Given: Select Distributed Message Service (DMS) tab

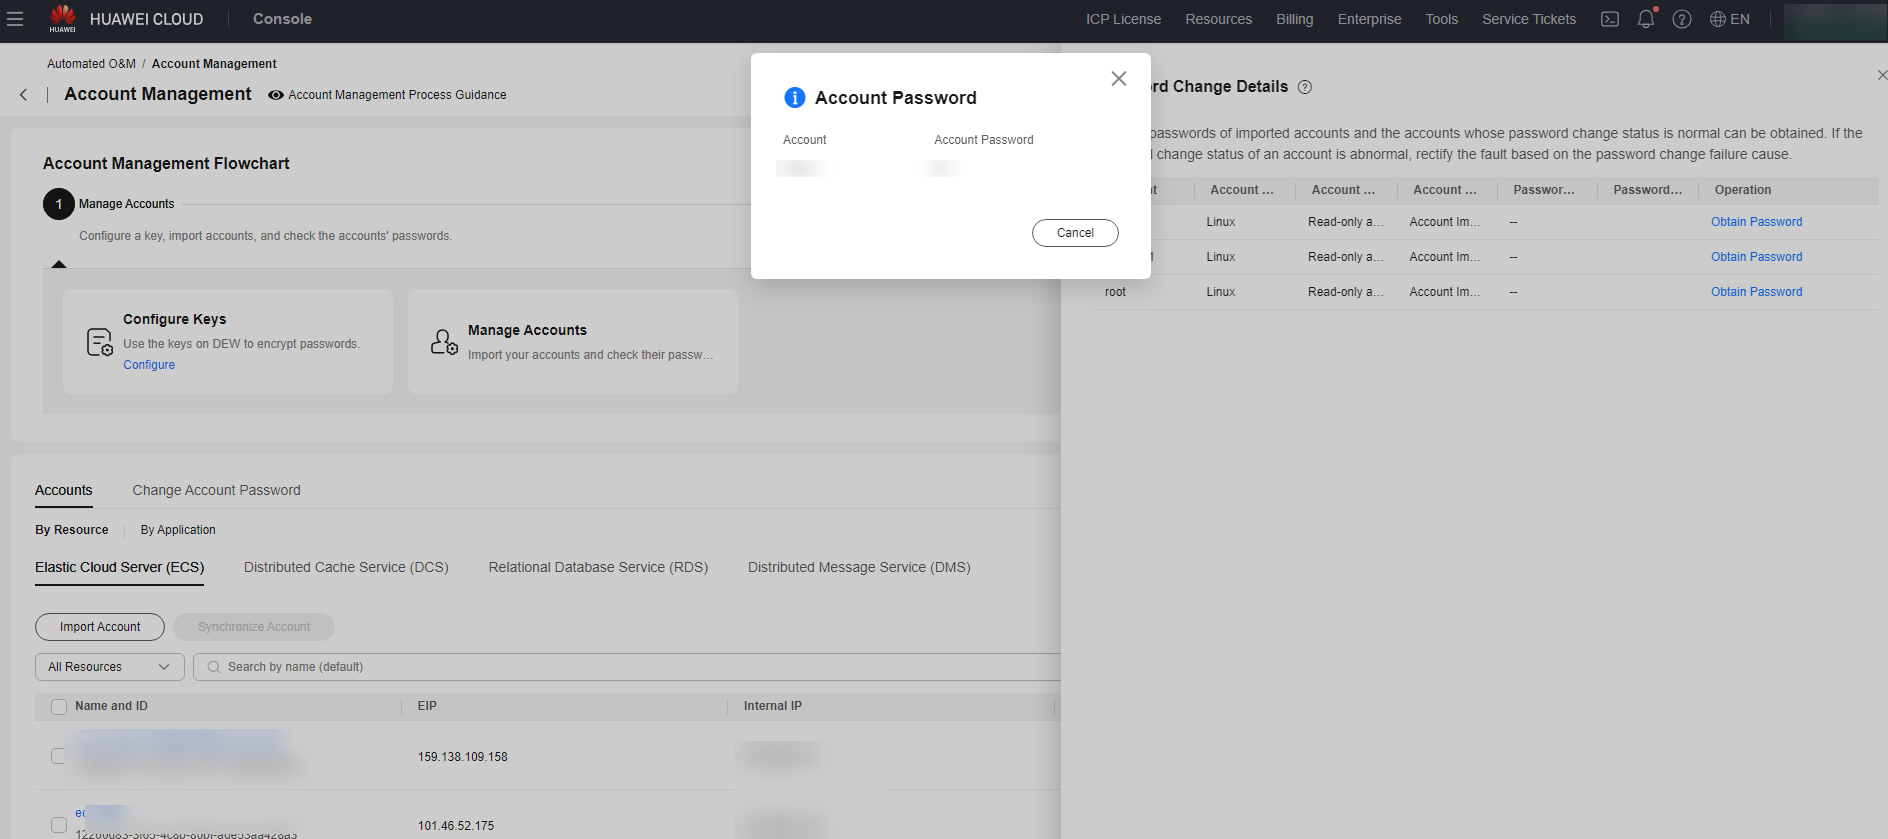Looking at the screenshot, I should point(859,567).
